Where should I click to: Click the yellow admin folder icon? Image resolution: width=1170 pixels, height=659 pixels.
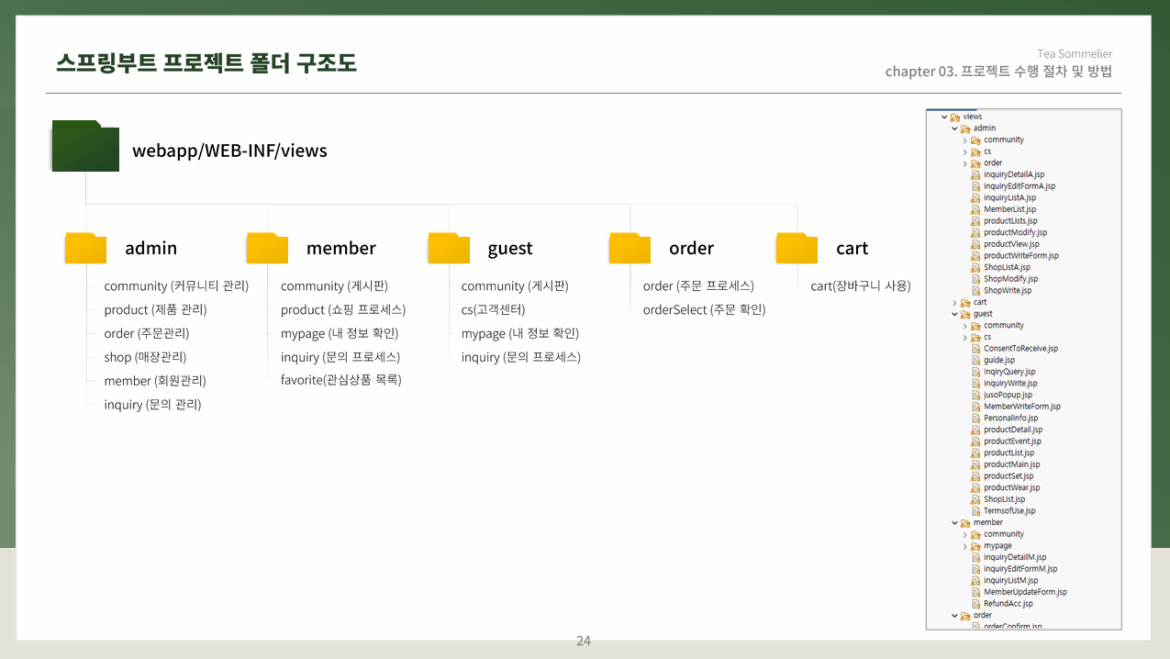(x=85, y=248)
